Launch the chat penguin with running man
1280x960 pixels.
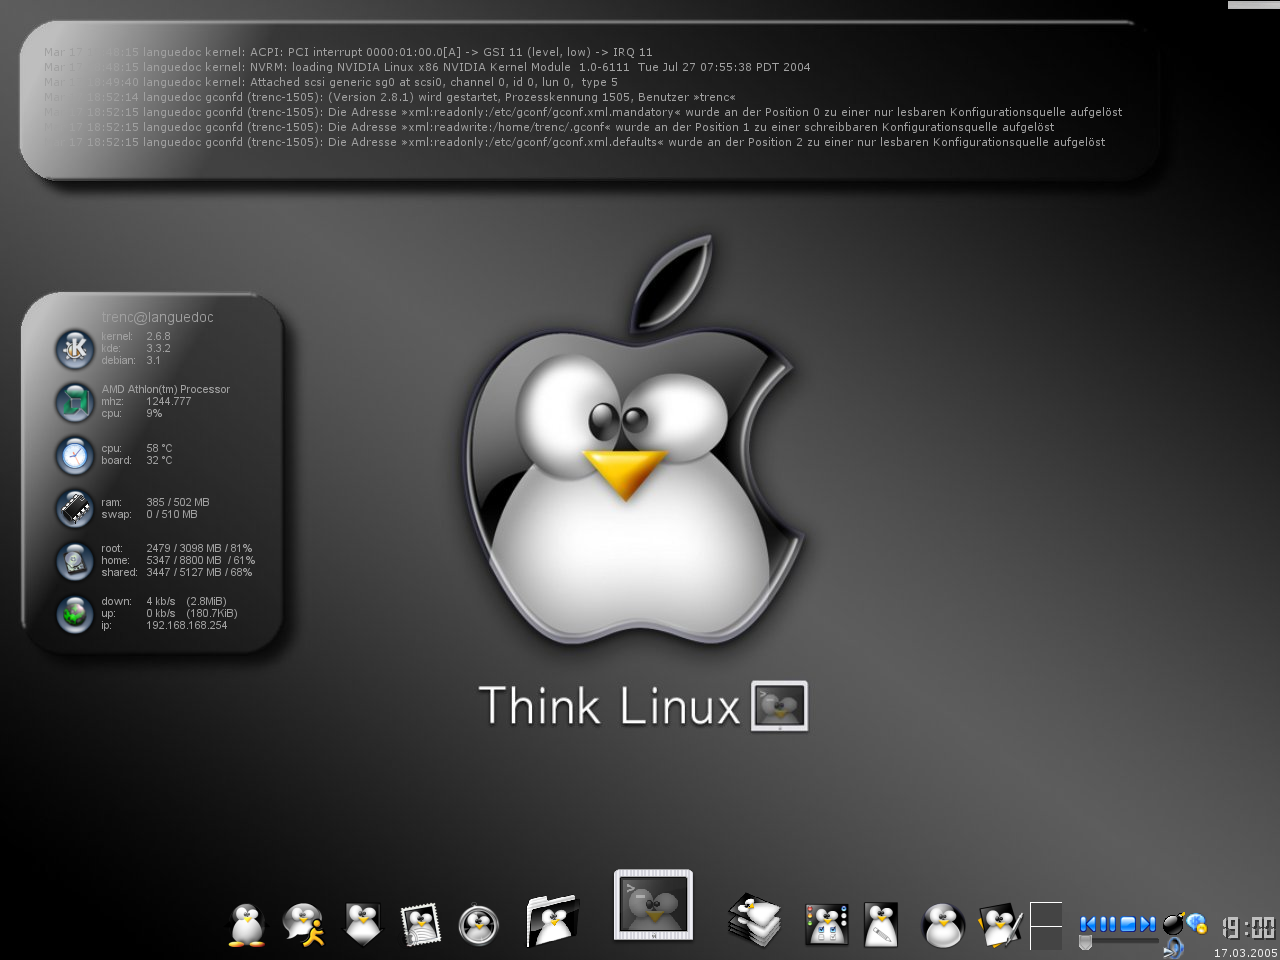click(303, 925)
